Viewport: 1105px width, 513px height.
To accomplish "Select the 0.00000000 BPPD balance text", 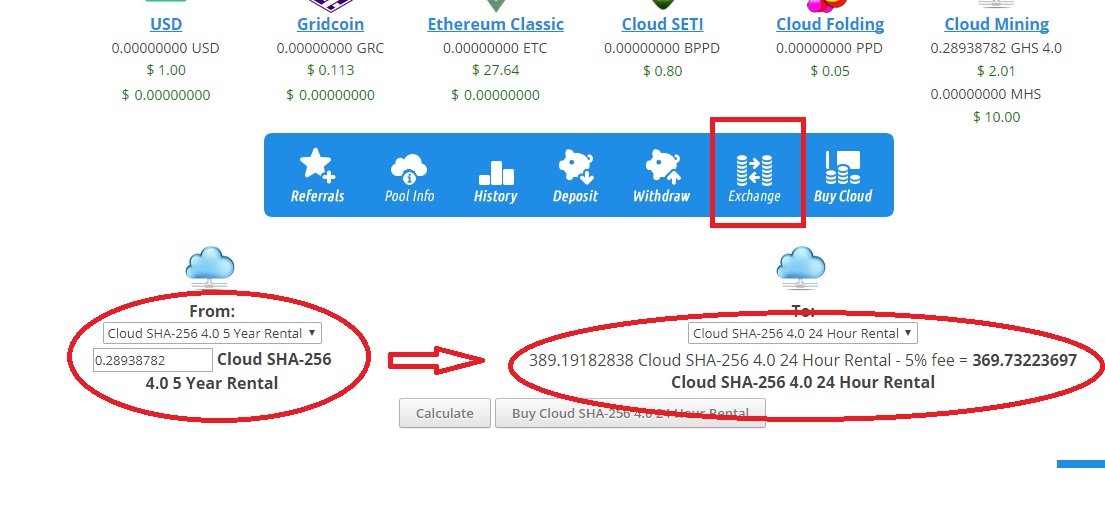I will pos(662,49).
